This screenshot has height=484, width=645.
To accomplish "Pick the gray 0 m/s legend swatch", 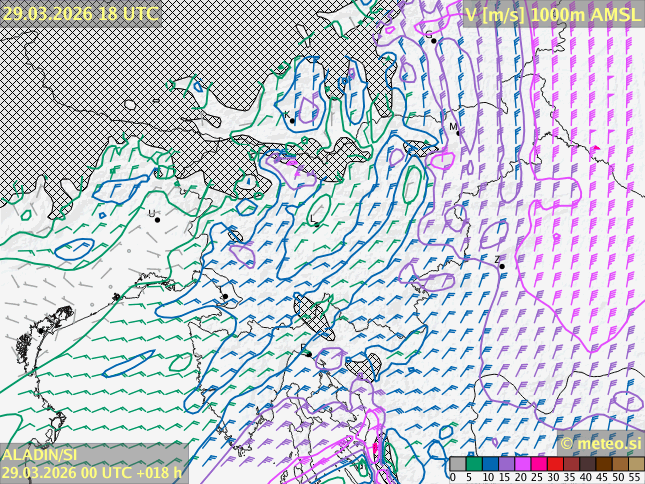I will (x=457, y=464).
